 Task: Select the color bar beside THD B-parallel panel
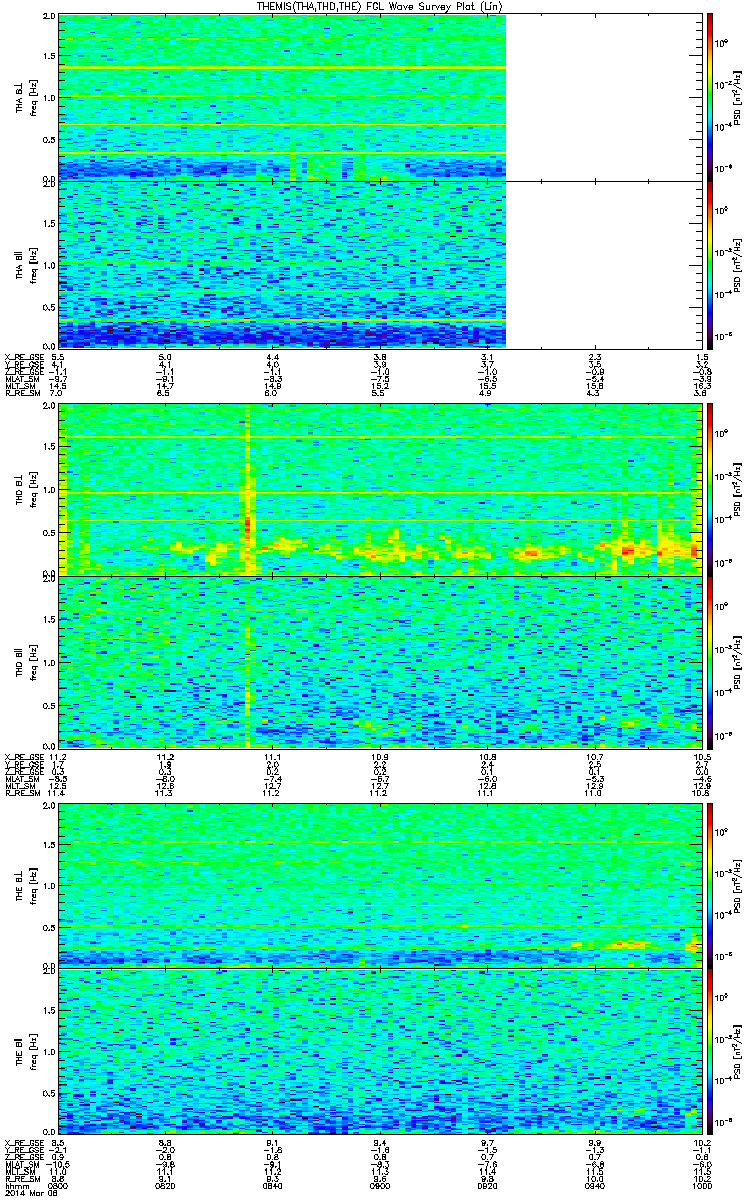[709, 661]
